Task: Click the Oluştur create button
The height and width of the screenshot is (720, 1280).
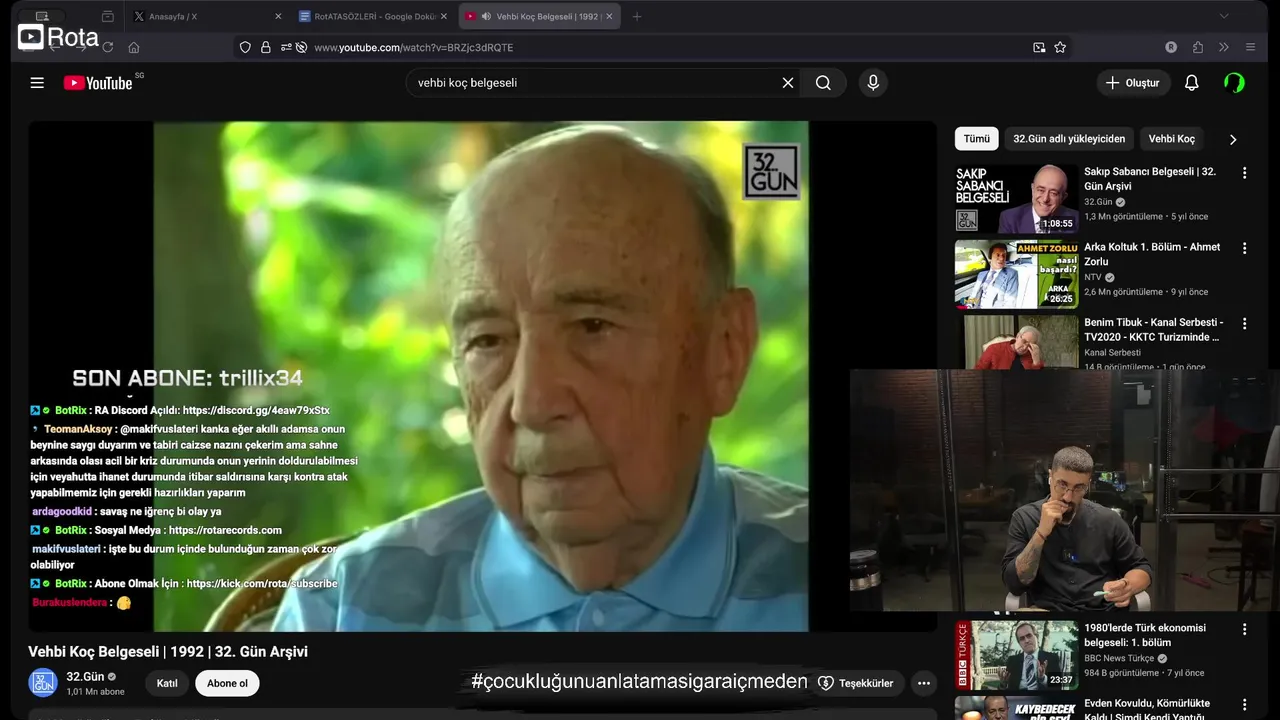Action: click(x=1133, y=83)
